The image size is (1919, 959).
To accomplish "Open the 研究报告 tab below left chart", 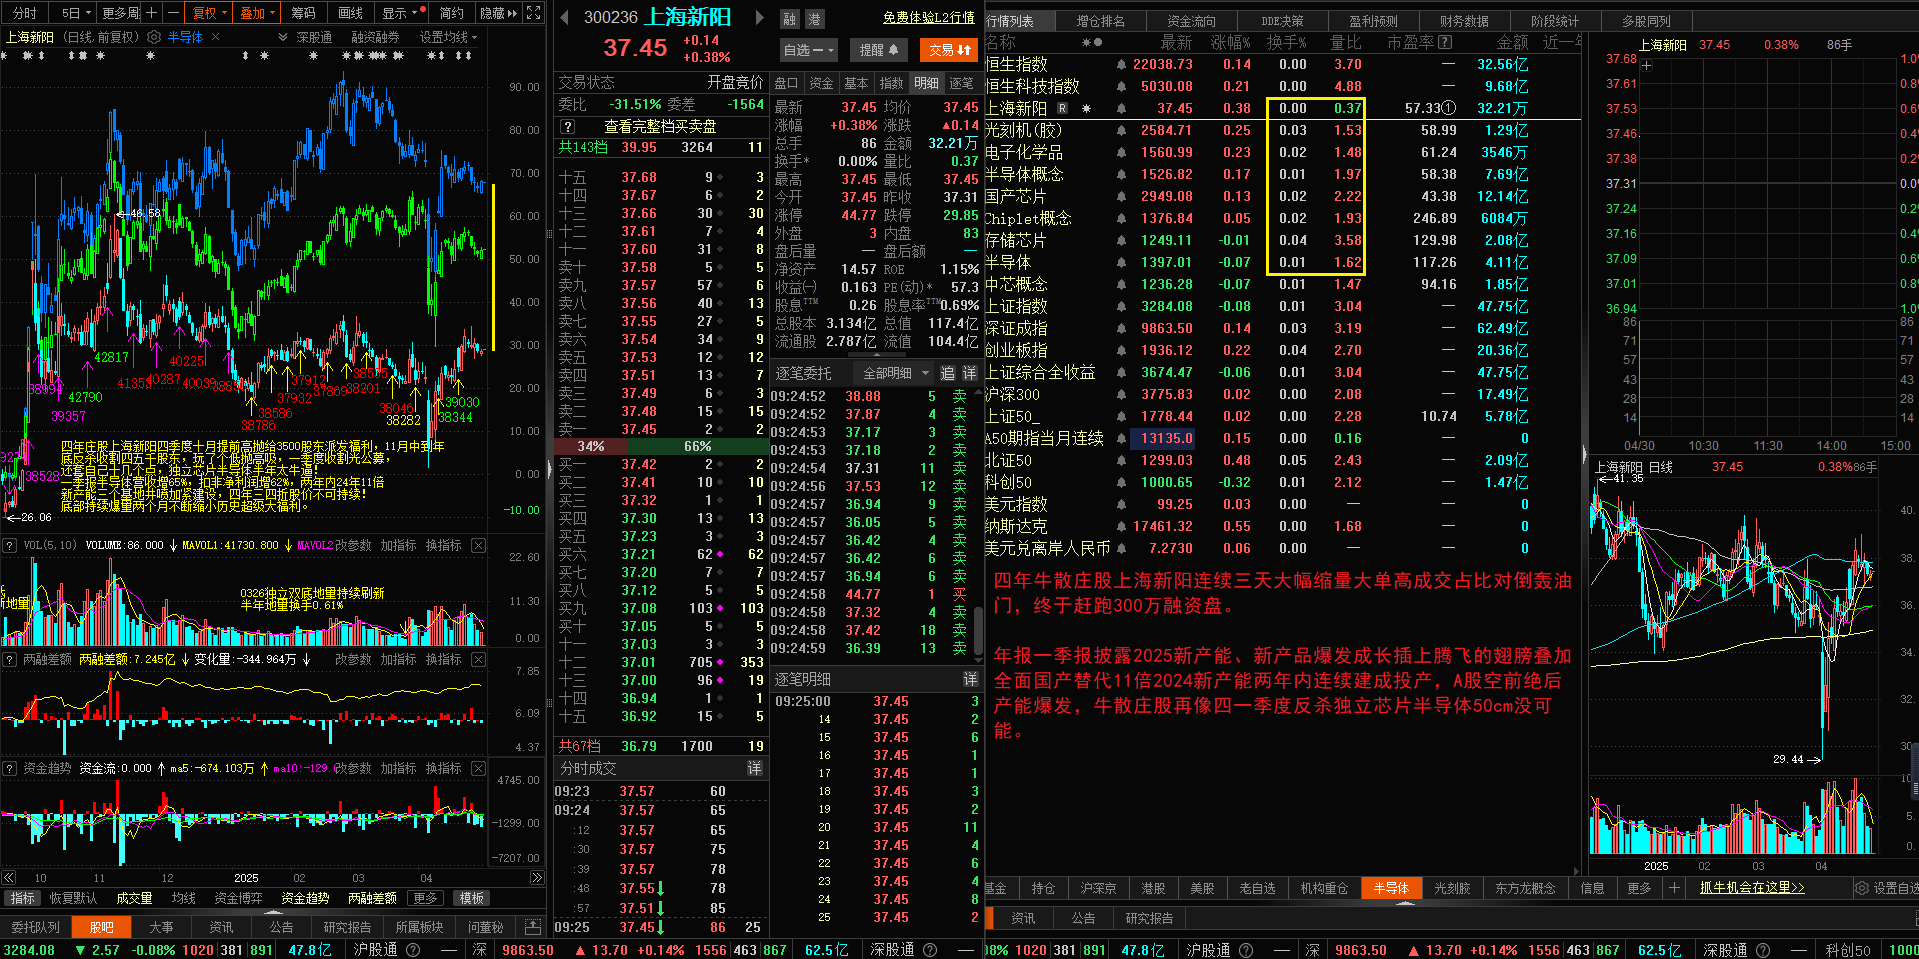I will (347, 927).
